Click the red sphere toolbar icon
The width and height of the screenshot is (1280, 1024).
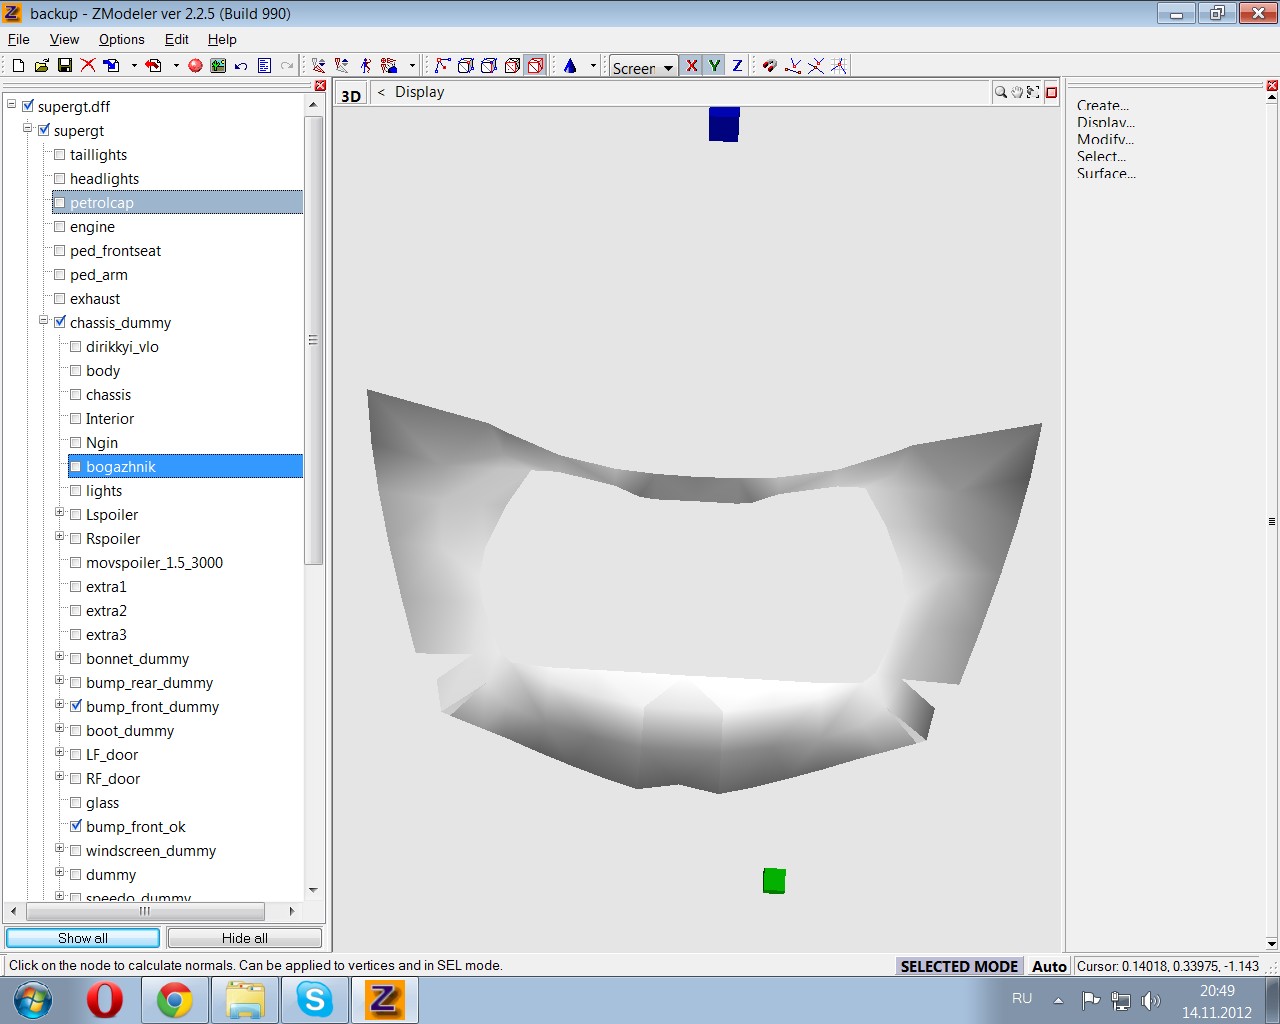(x=195, y=66)
